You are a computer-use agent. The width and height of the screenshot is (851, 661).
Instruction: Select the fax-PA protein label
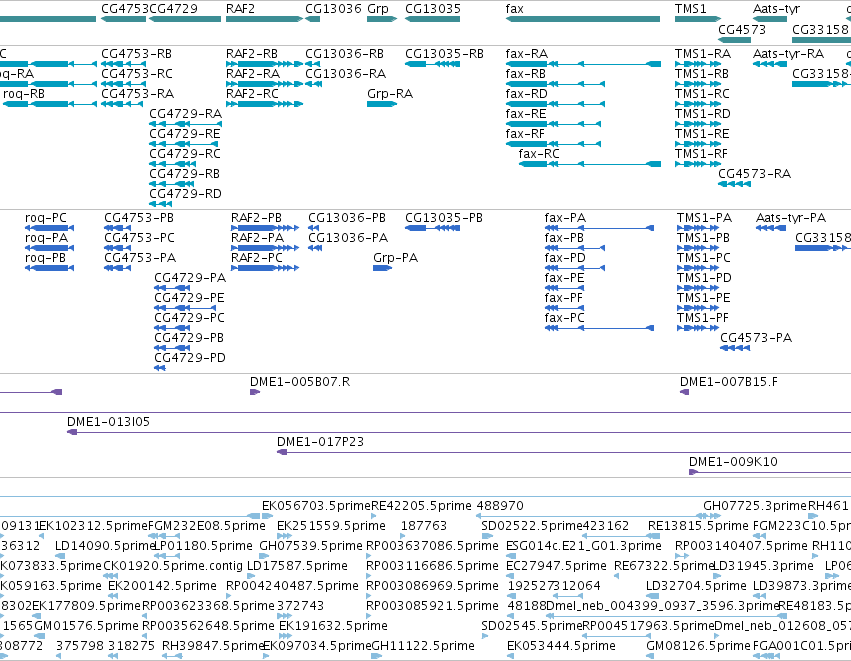point(565,218)
